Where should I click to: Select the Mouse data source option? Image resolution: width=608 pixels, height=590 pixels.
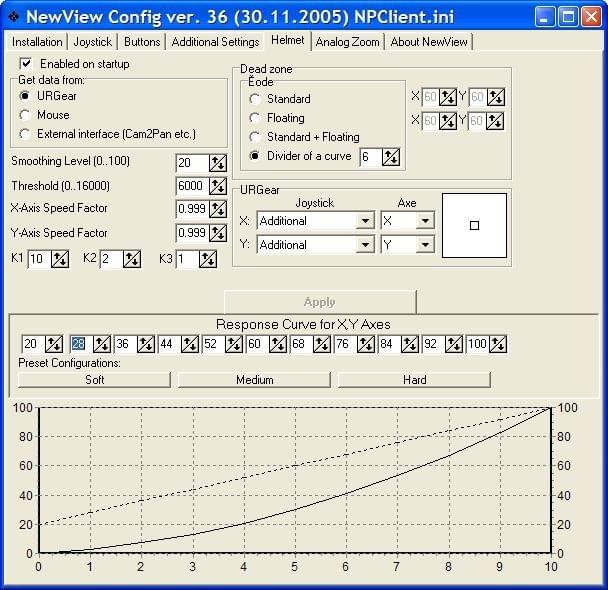coord(25,115)
